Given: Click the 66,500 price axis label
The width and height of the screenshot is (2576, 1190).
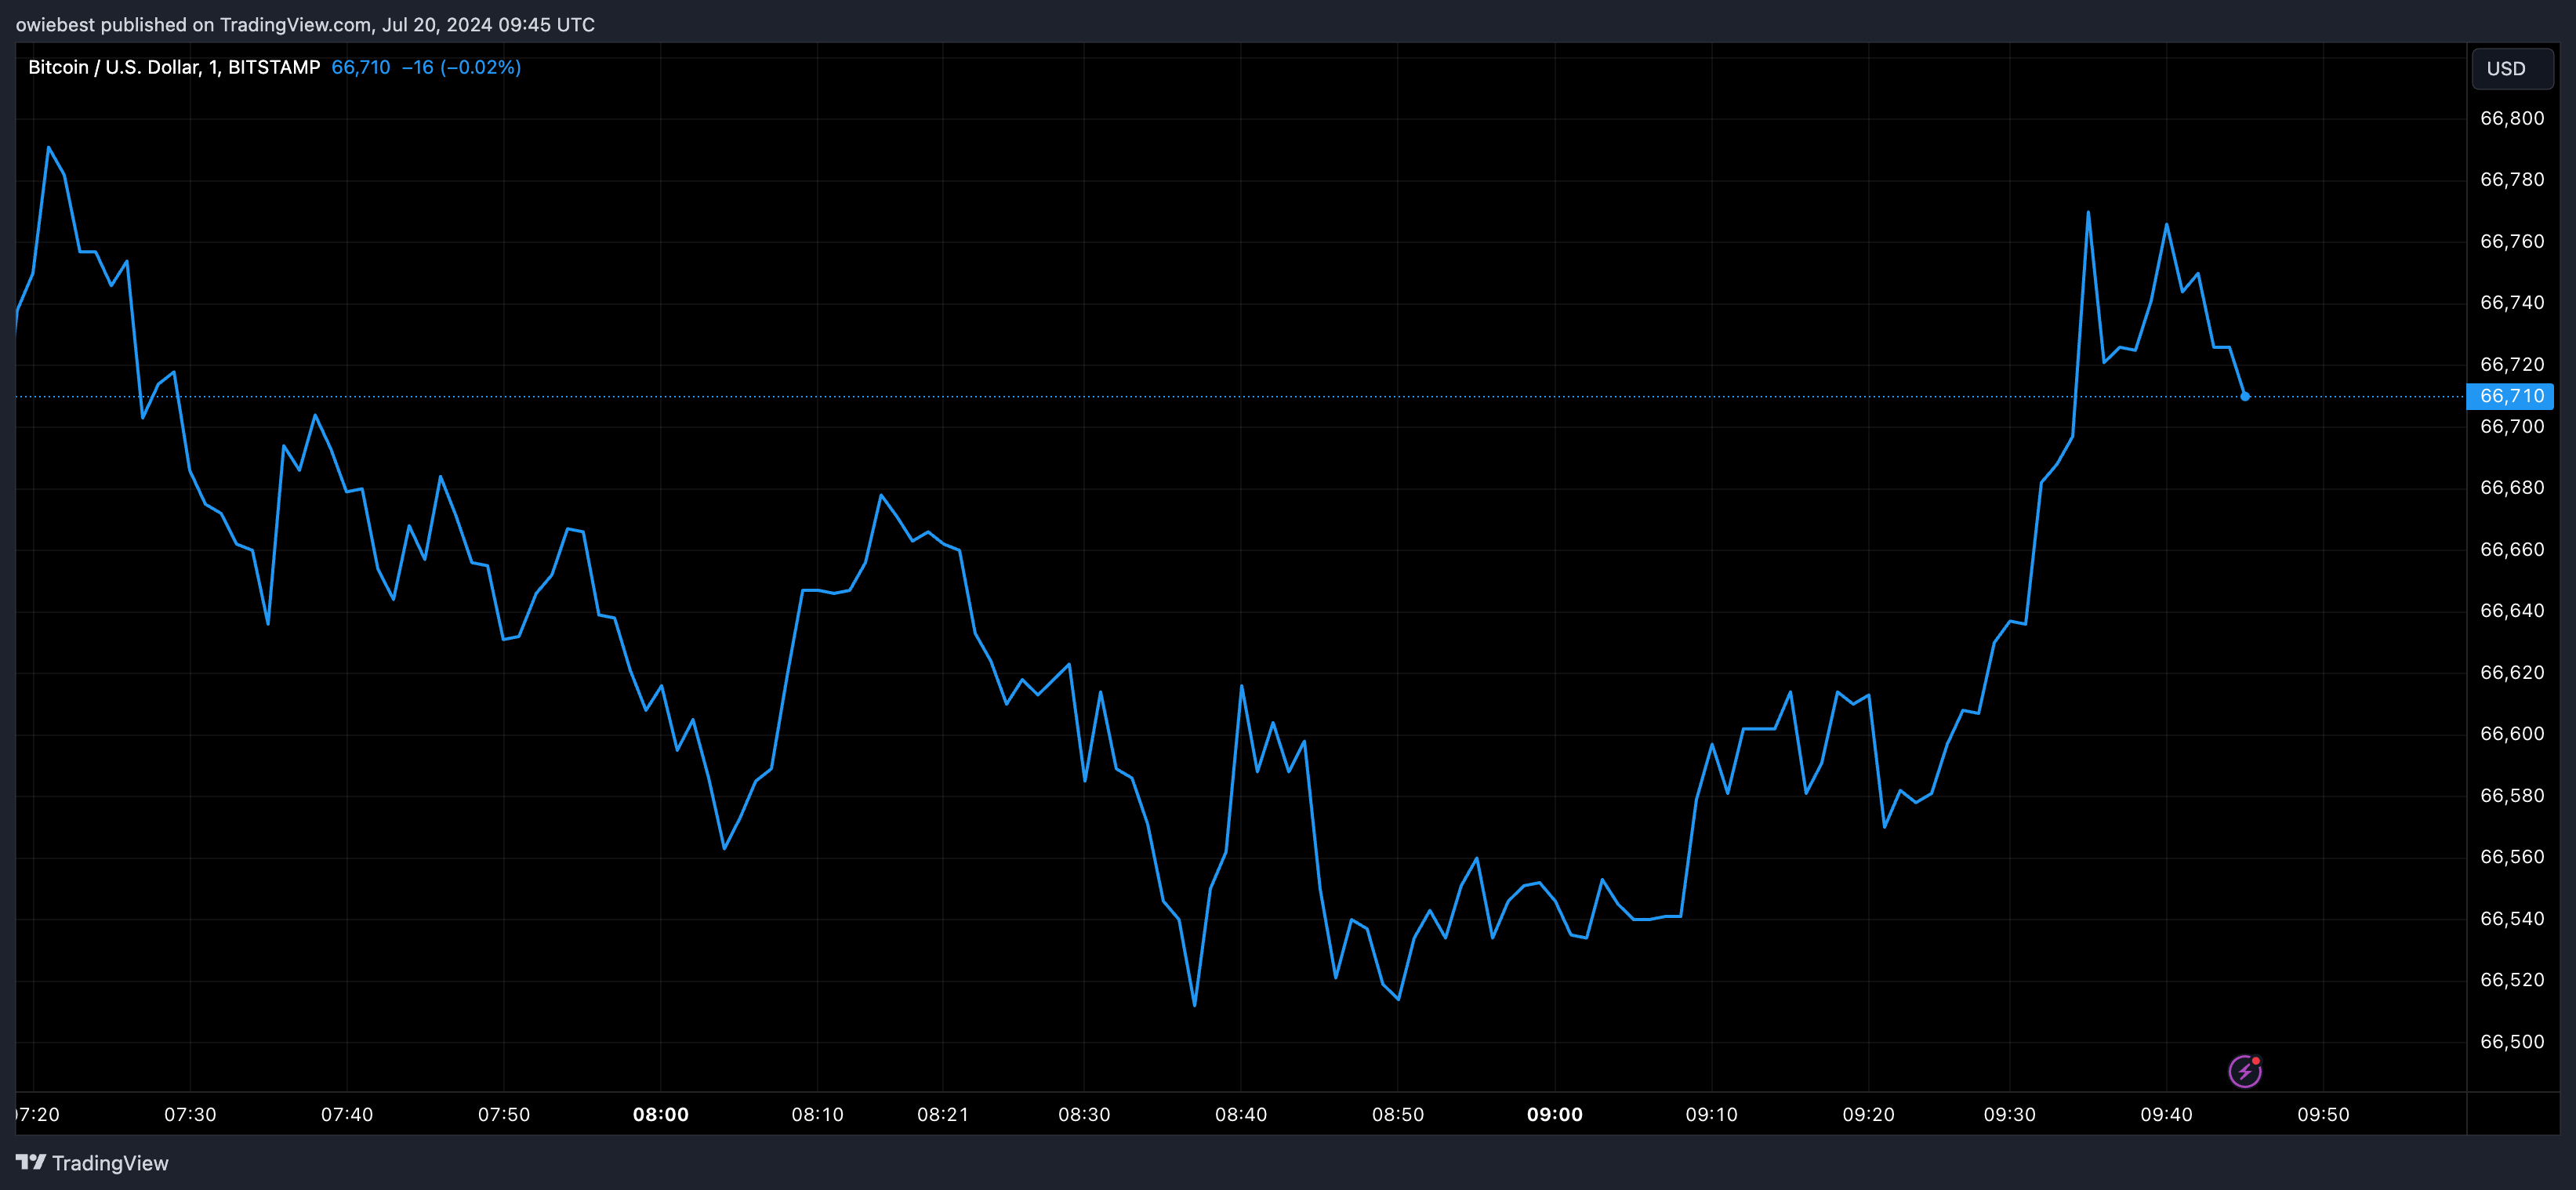Looking at the screenshot, I should [2512, 1041].
